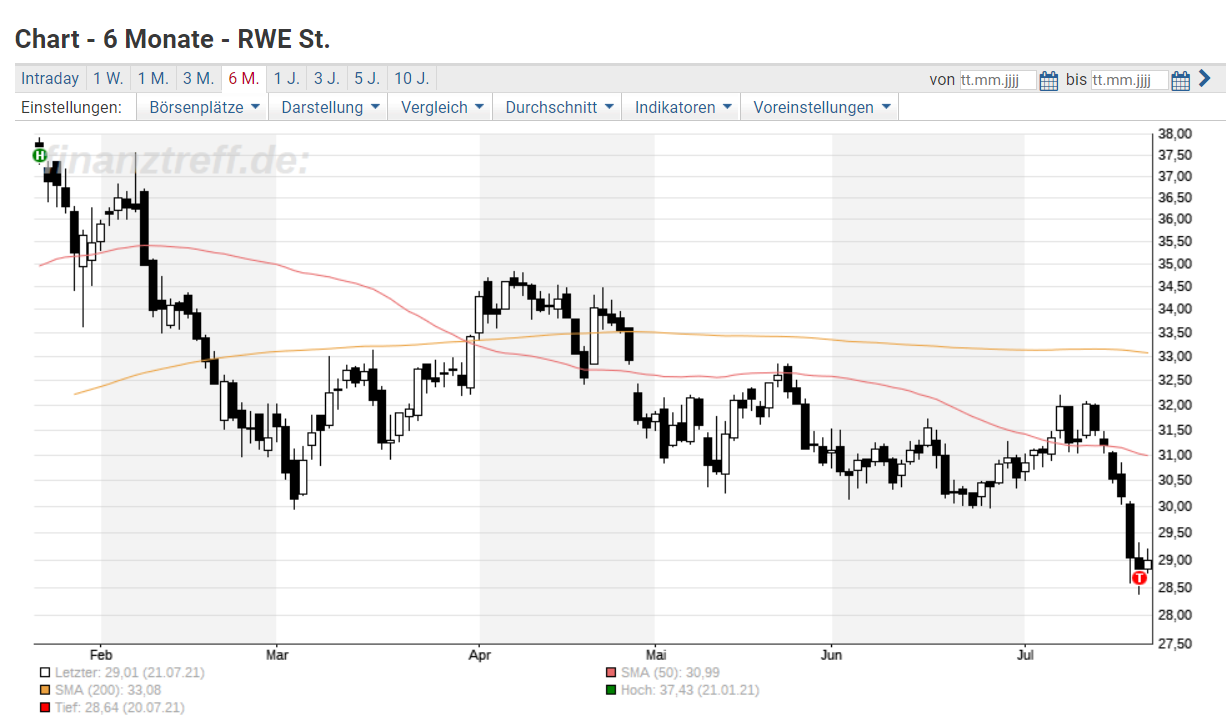
Task: Switch to the Intraday tab
Action: [x=50, y=79]
